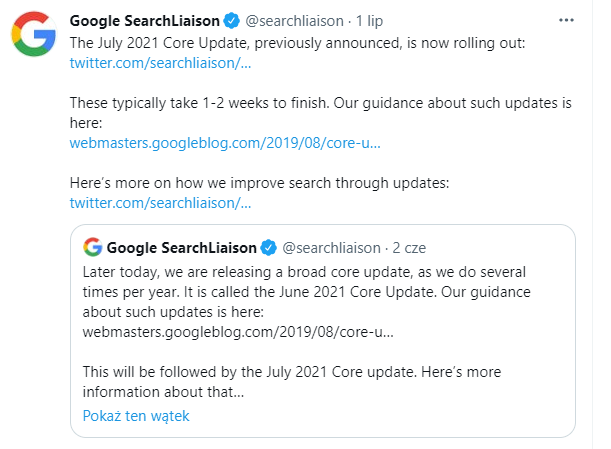Click the 'These typically take 1-2 weeks' paragraph

point(320,113)
